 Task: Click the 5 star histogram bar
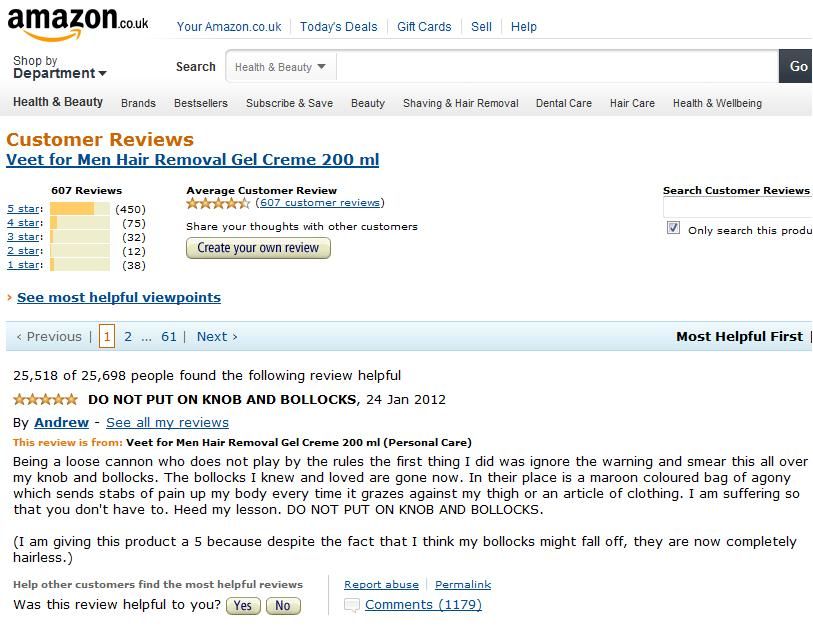click(x=80, y=209)
